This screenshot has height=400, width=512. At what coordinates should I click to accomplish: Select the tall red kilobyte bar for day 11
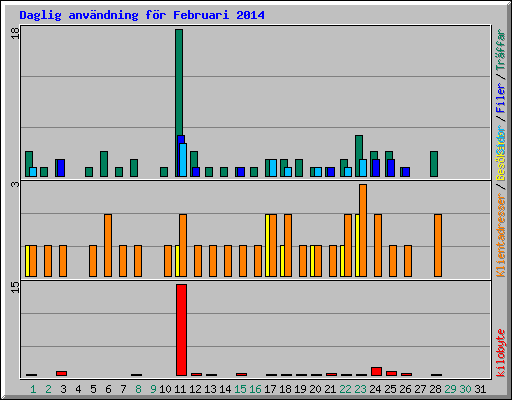pyautogui.click(x=181, y=330)
